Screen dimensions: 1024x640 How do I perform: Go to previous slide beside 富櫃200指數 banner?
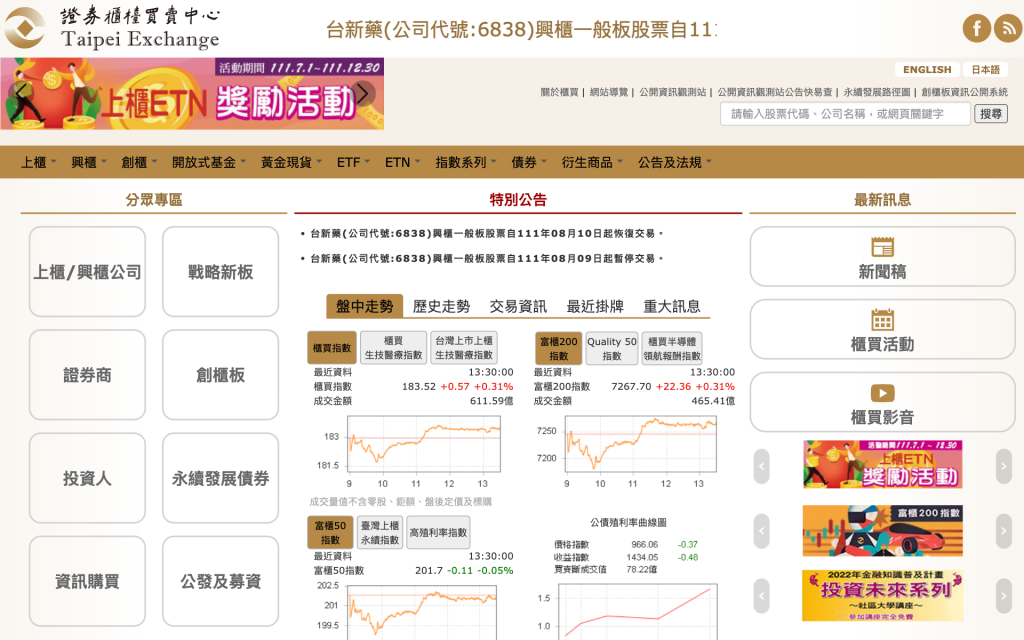[761, 531]
